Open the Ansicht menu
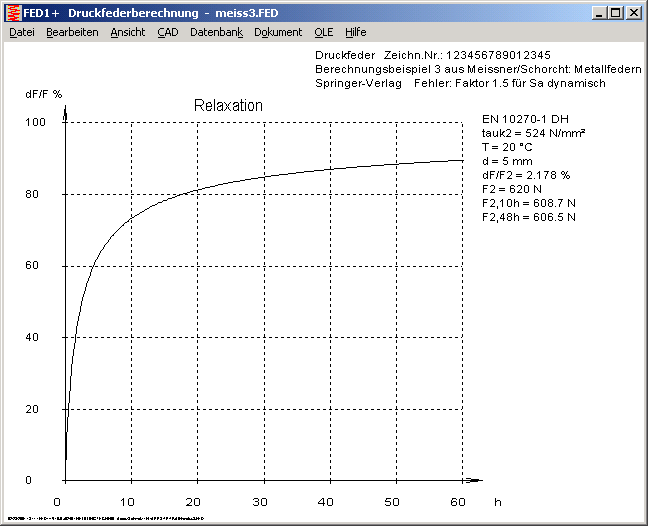 (127, 32)
